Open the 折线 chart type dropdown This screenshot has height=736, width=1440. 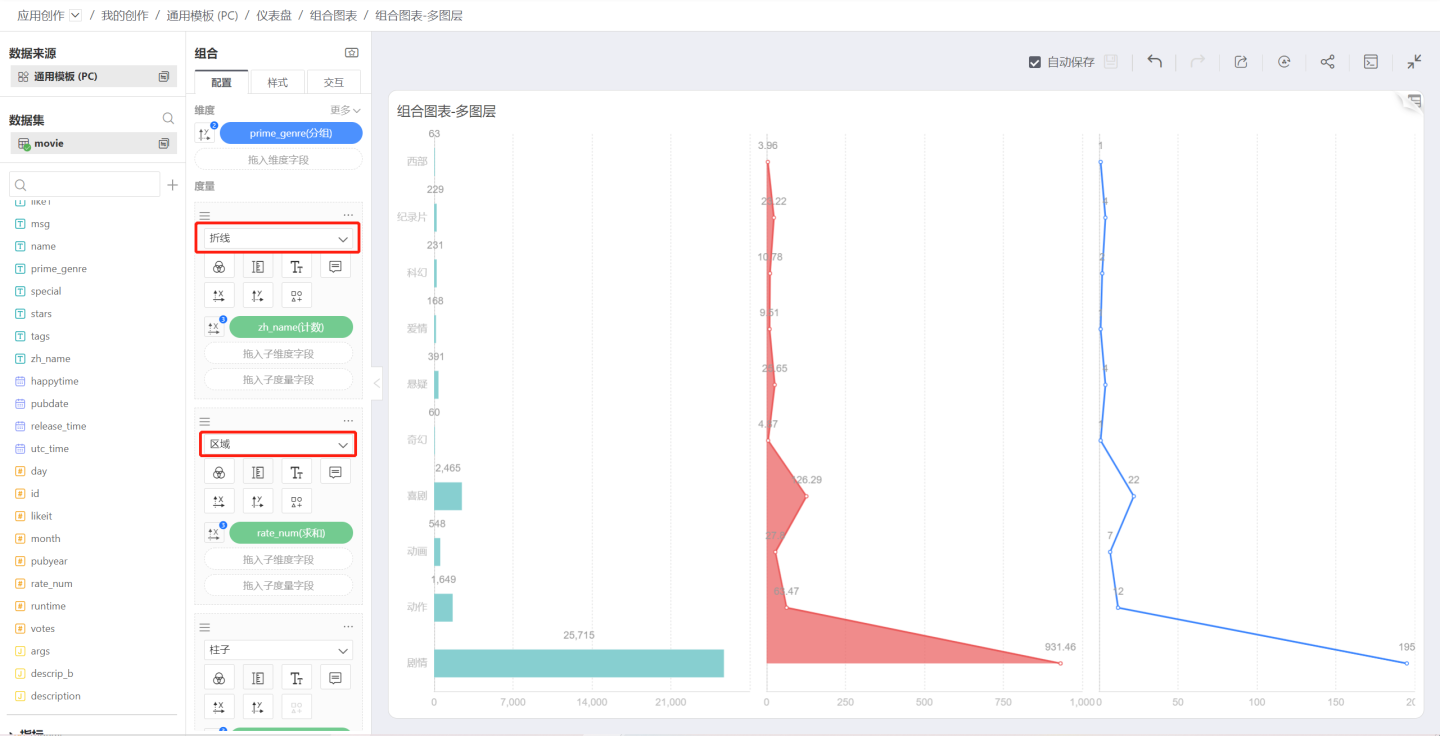[x=278, y=239]
